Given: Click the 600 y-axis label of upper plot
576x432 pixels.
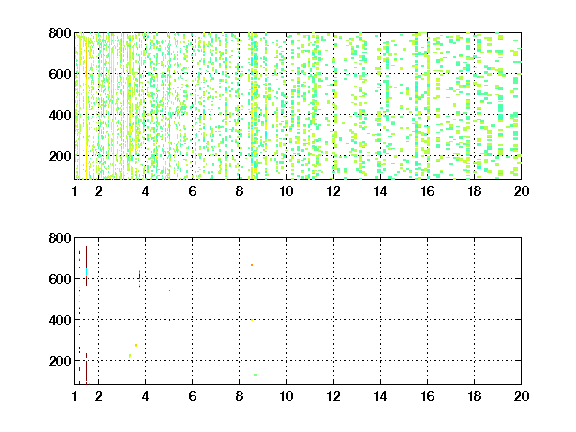Looking at the screenshot, I should pyautogui.click(x=60, y=74).
